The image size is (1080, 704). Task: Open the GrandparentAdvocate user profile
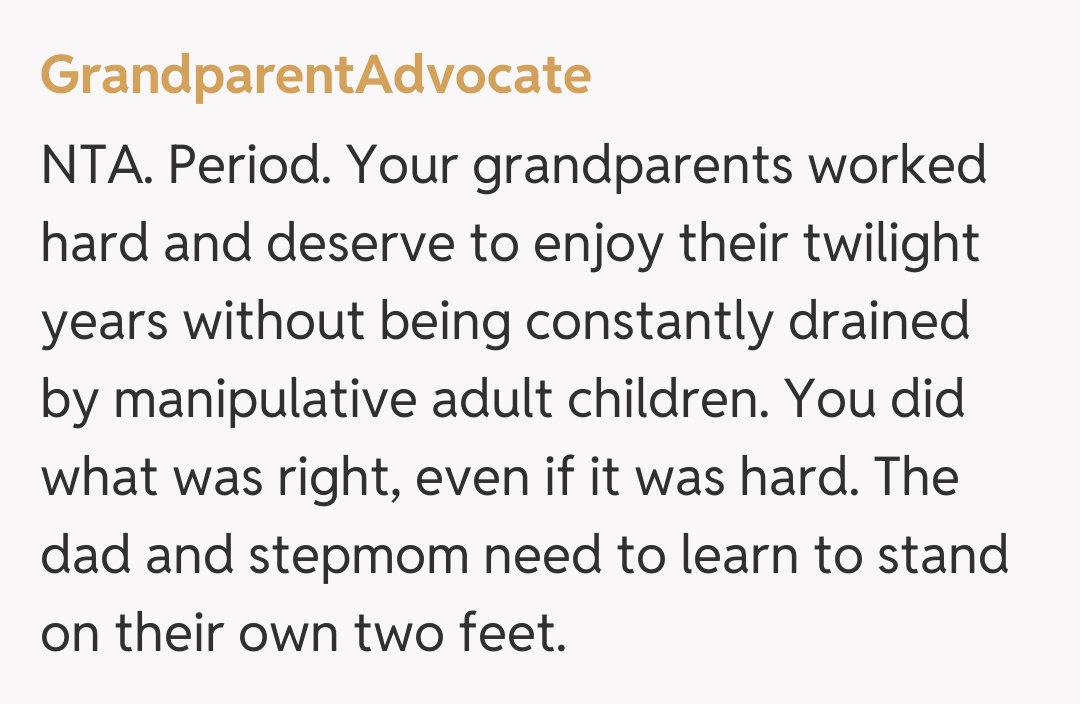pyautogui.click(x=315, y=75)
